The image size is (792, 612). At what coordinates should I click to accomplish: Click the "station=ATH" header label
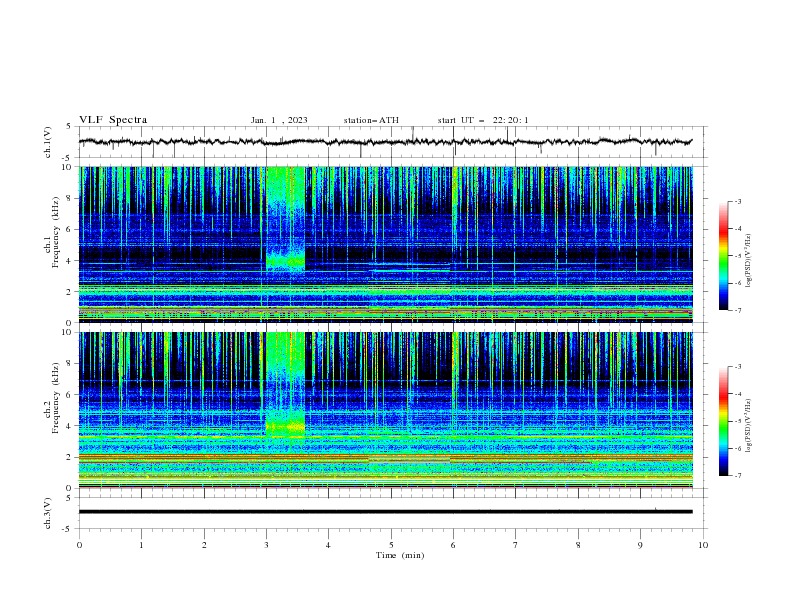click(371, 120)
